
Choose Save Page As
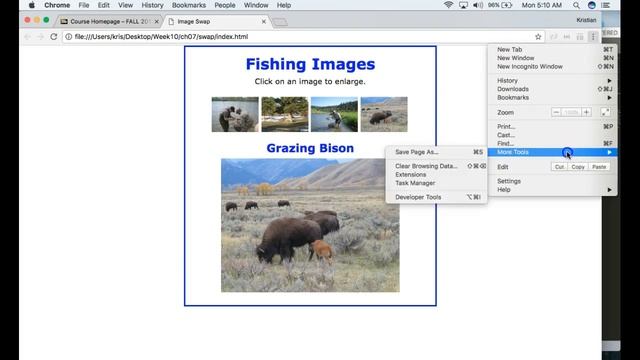coord(436,152)
